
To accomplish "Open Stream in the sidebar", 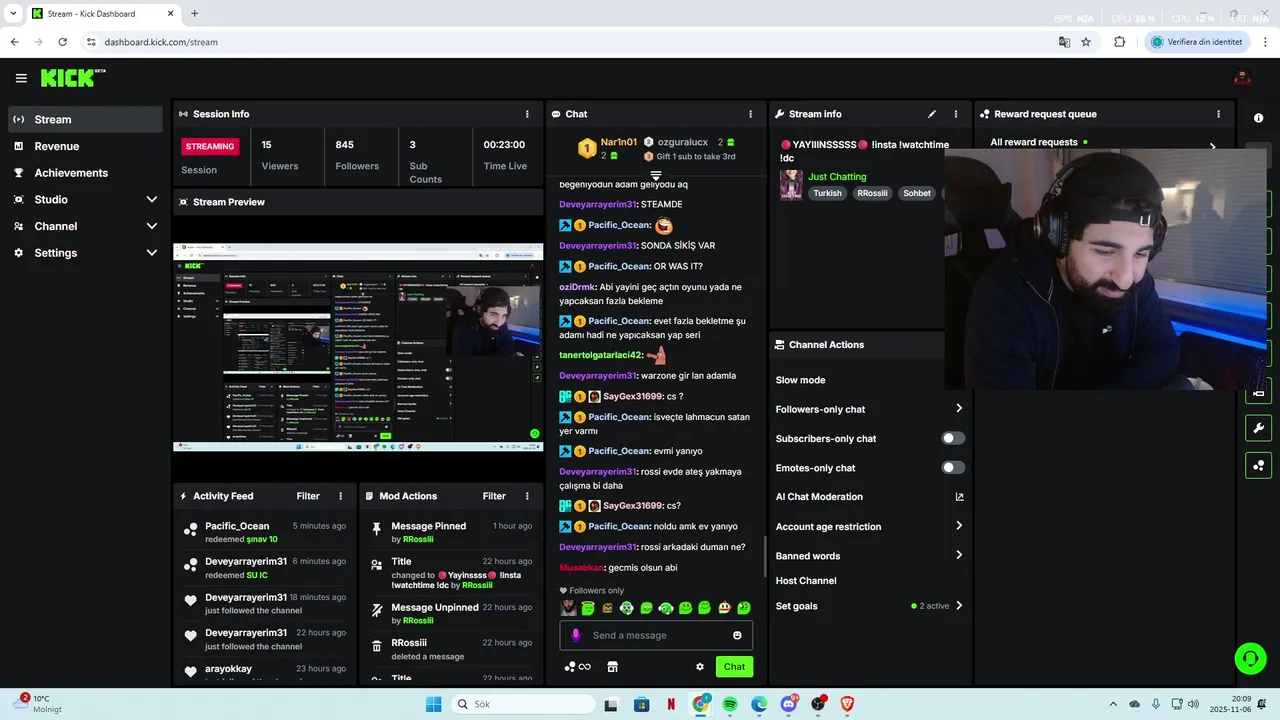I will (x=85, y=119).
